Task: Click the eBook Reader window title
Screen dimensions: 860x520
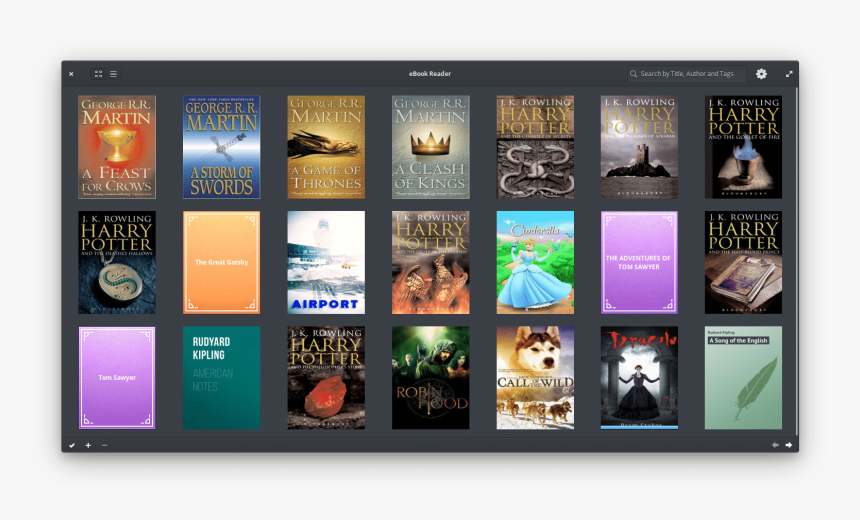Action: pyautogui.click(x=430, y=74)
